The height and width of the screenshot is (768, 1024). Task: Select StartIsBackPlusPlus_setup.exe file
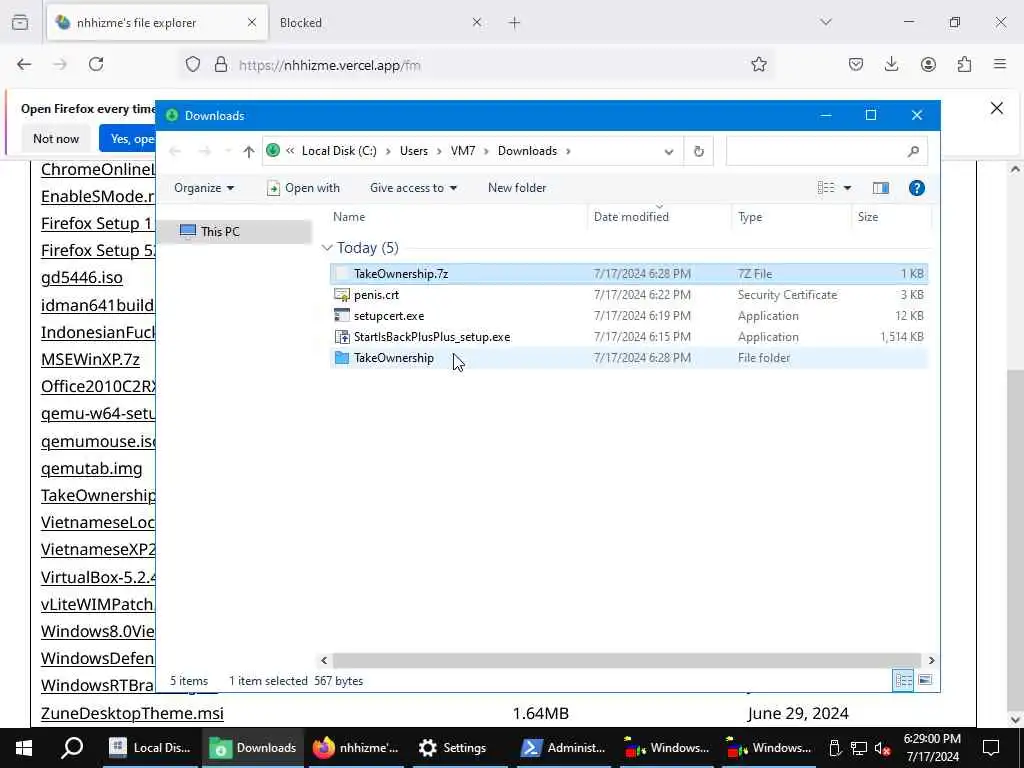coord(628,337)
